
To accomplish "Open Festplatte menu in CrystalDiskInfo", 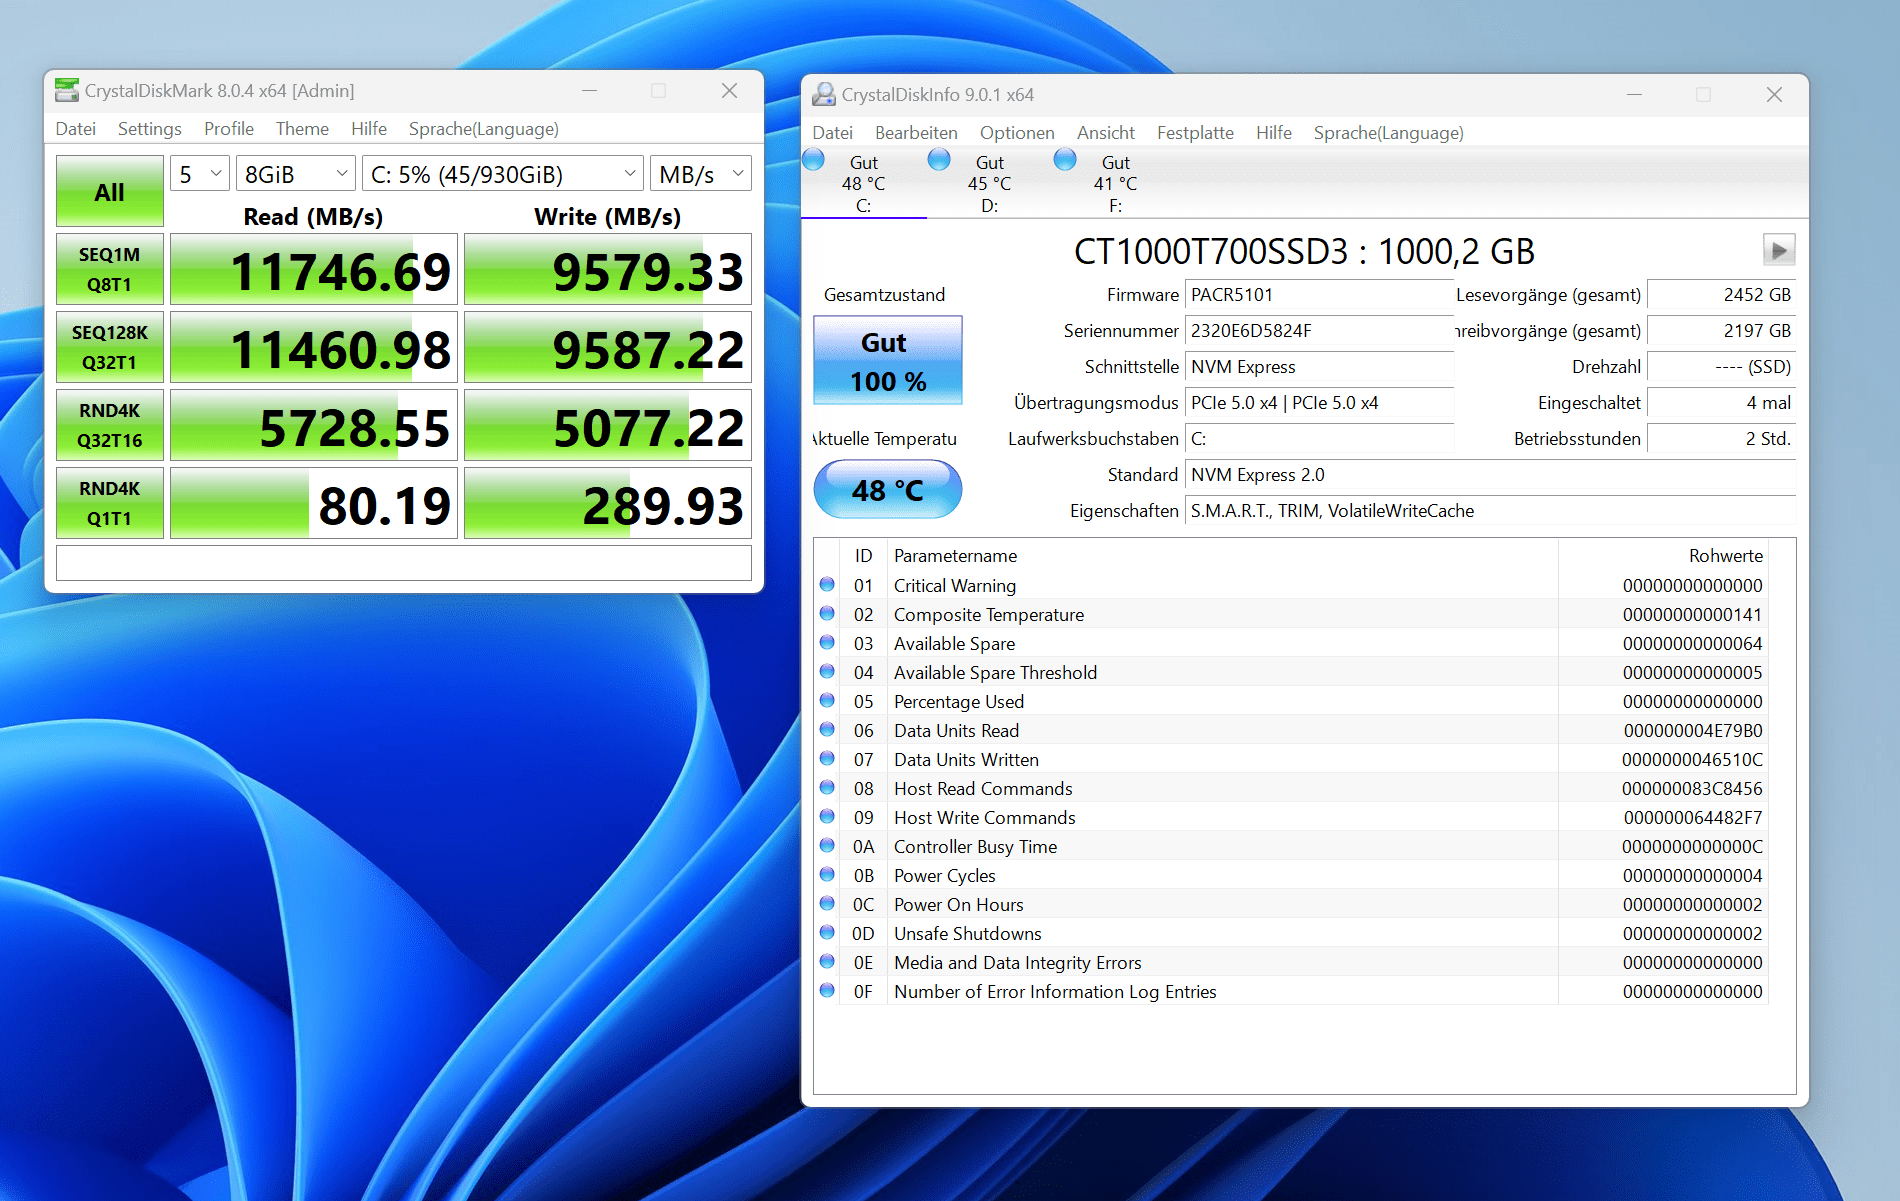I will 1195,133.
